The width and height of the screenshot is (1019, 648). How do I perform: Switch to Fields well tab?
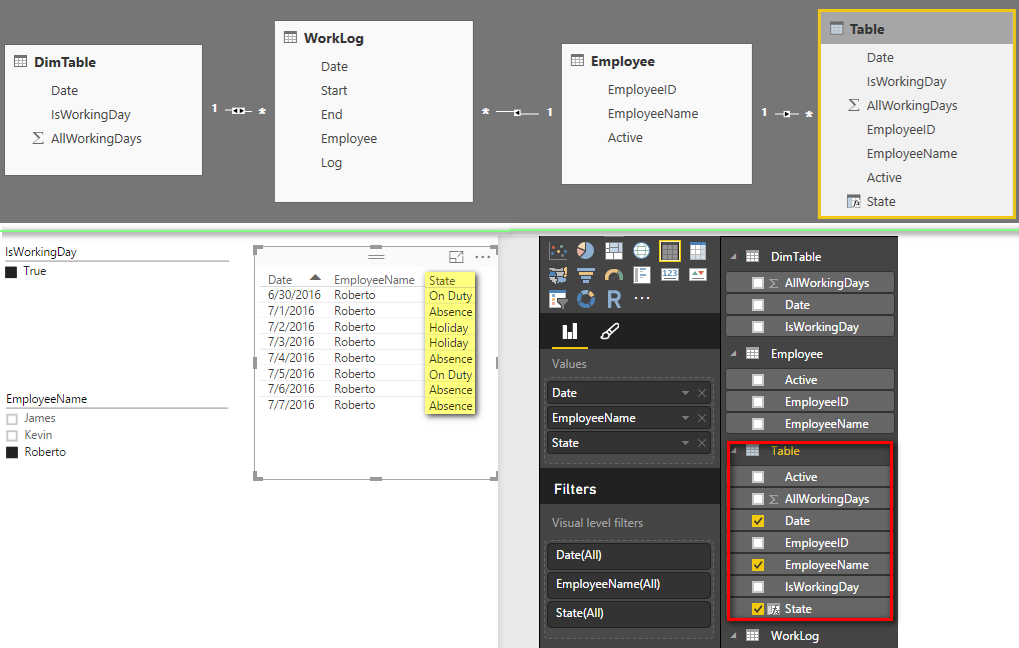(x=570, y=331)
